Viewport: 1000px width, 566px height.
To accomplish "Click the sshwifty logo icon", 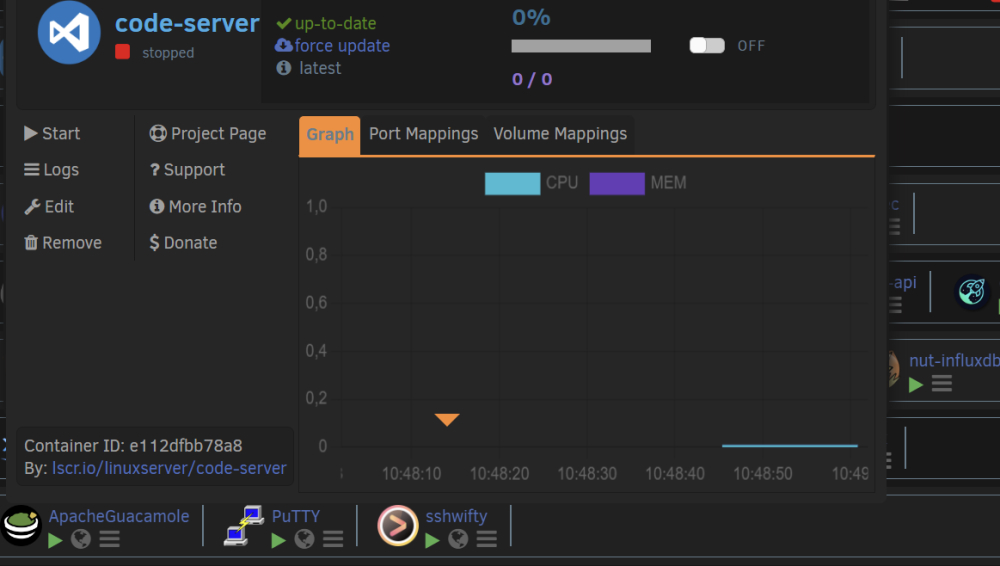I will [398, 526].
